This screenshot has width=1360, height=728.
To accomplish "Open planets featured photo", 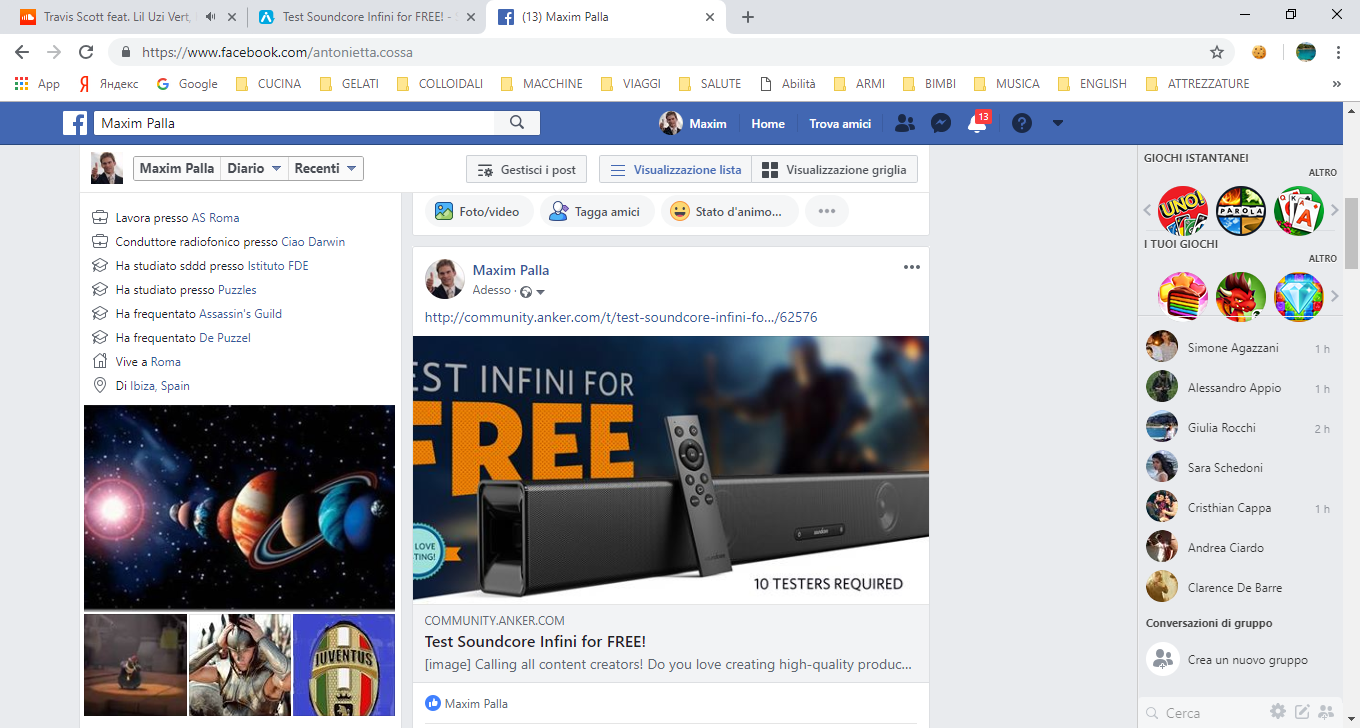I will click(239, 507).
